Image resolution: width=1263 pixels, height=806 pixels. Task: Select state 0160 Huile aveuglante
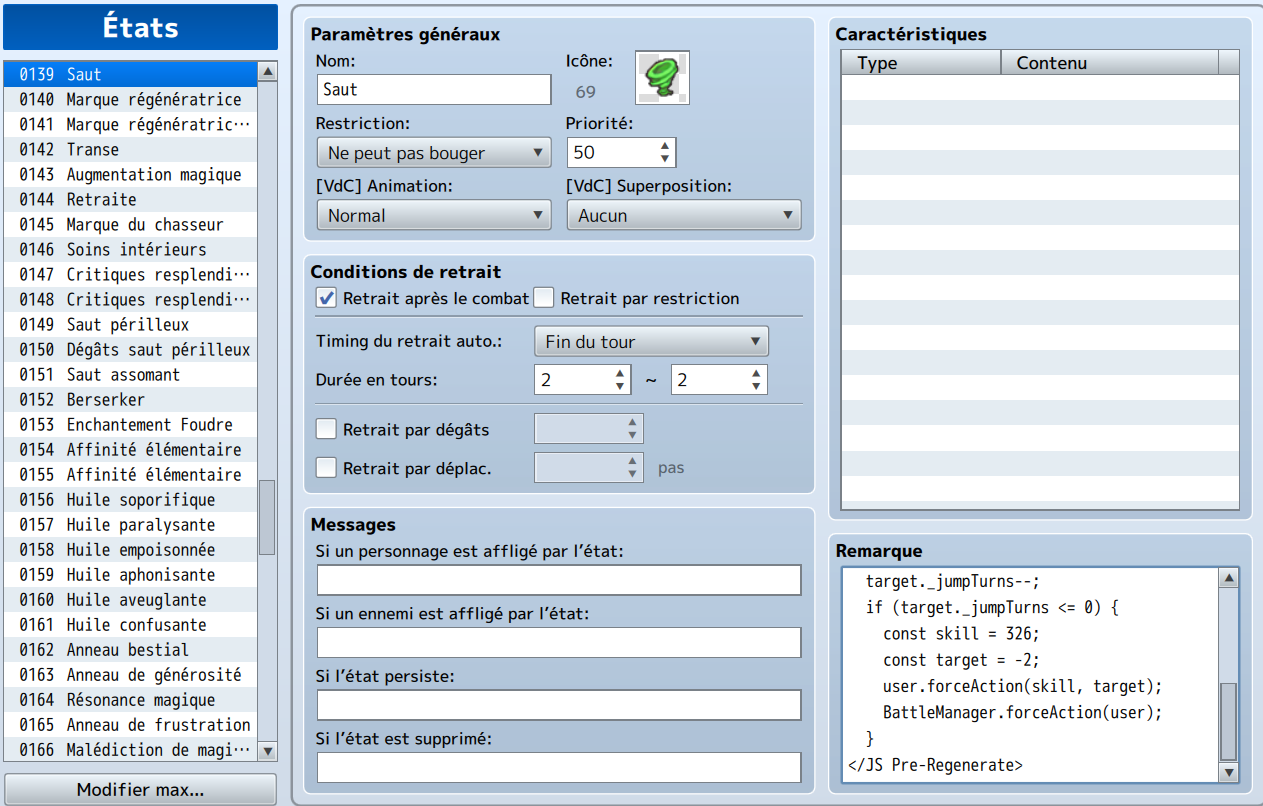point(130,599)
